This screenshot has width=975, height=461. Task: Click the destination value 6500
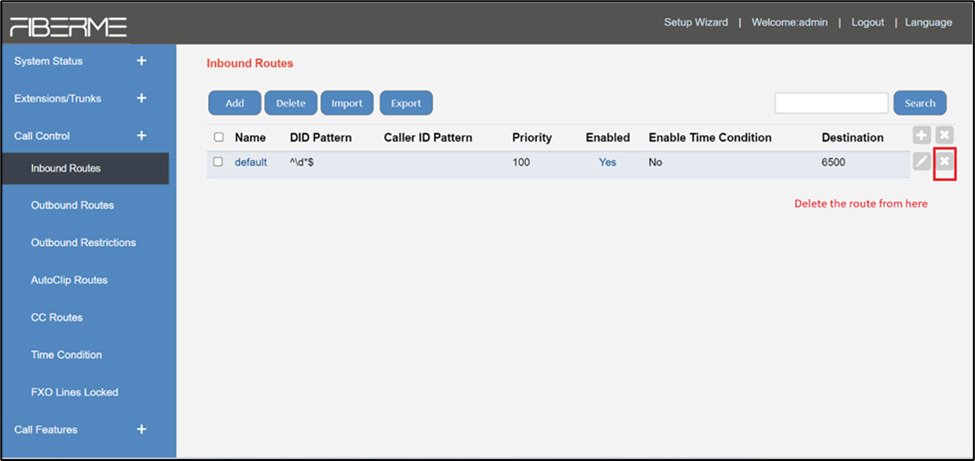pos(833,162)
